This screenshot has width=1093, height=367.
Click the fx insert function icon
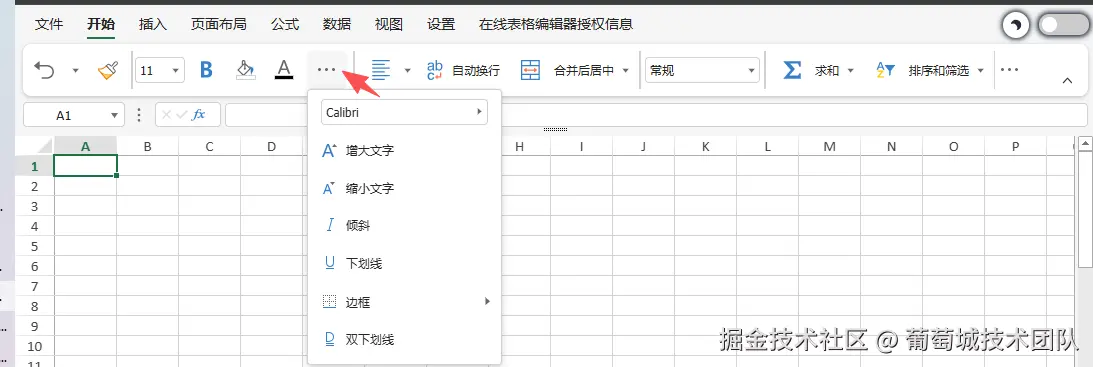[x=199, y=114]
